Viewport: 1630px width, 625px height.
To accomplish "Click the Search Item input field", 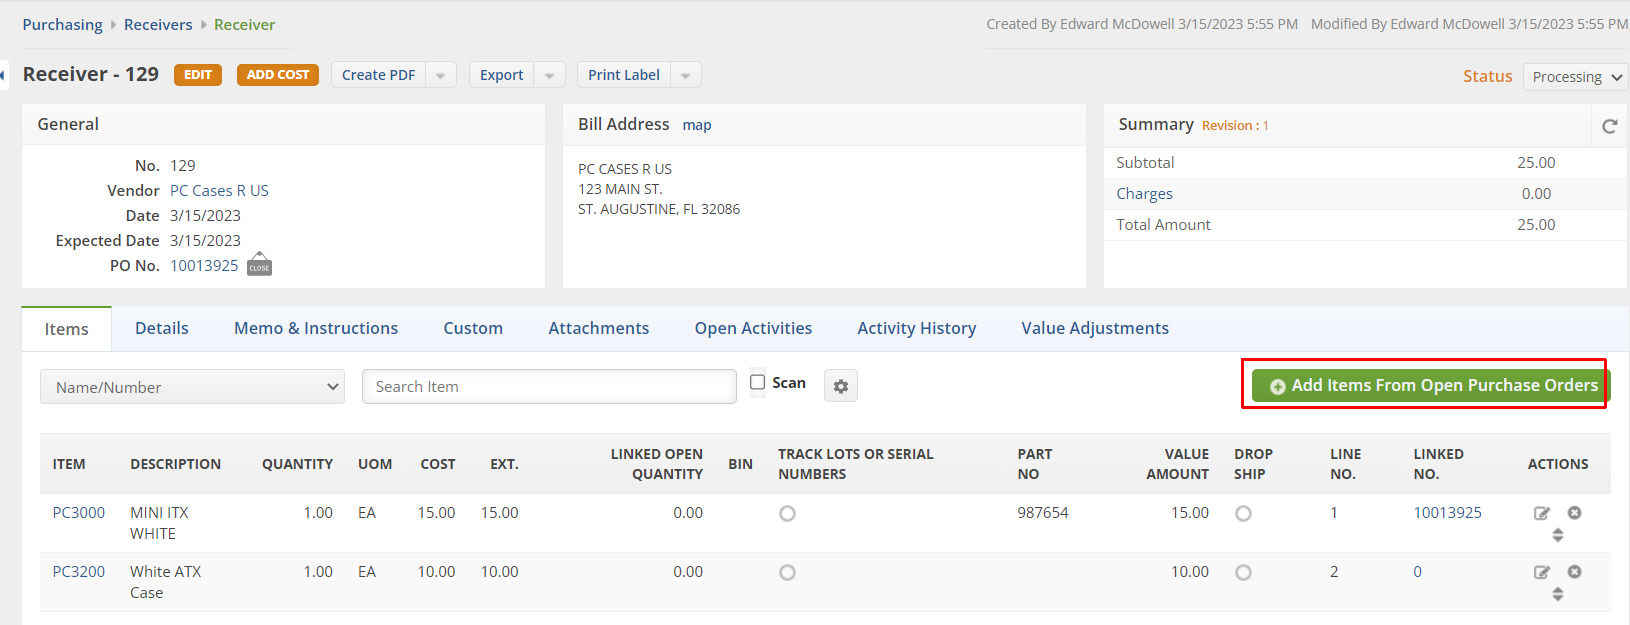I will [549, 387].
